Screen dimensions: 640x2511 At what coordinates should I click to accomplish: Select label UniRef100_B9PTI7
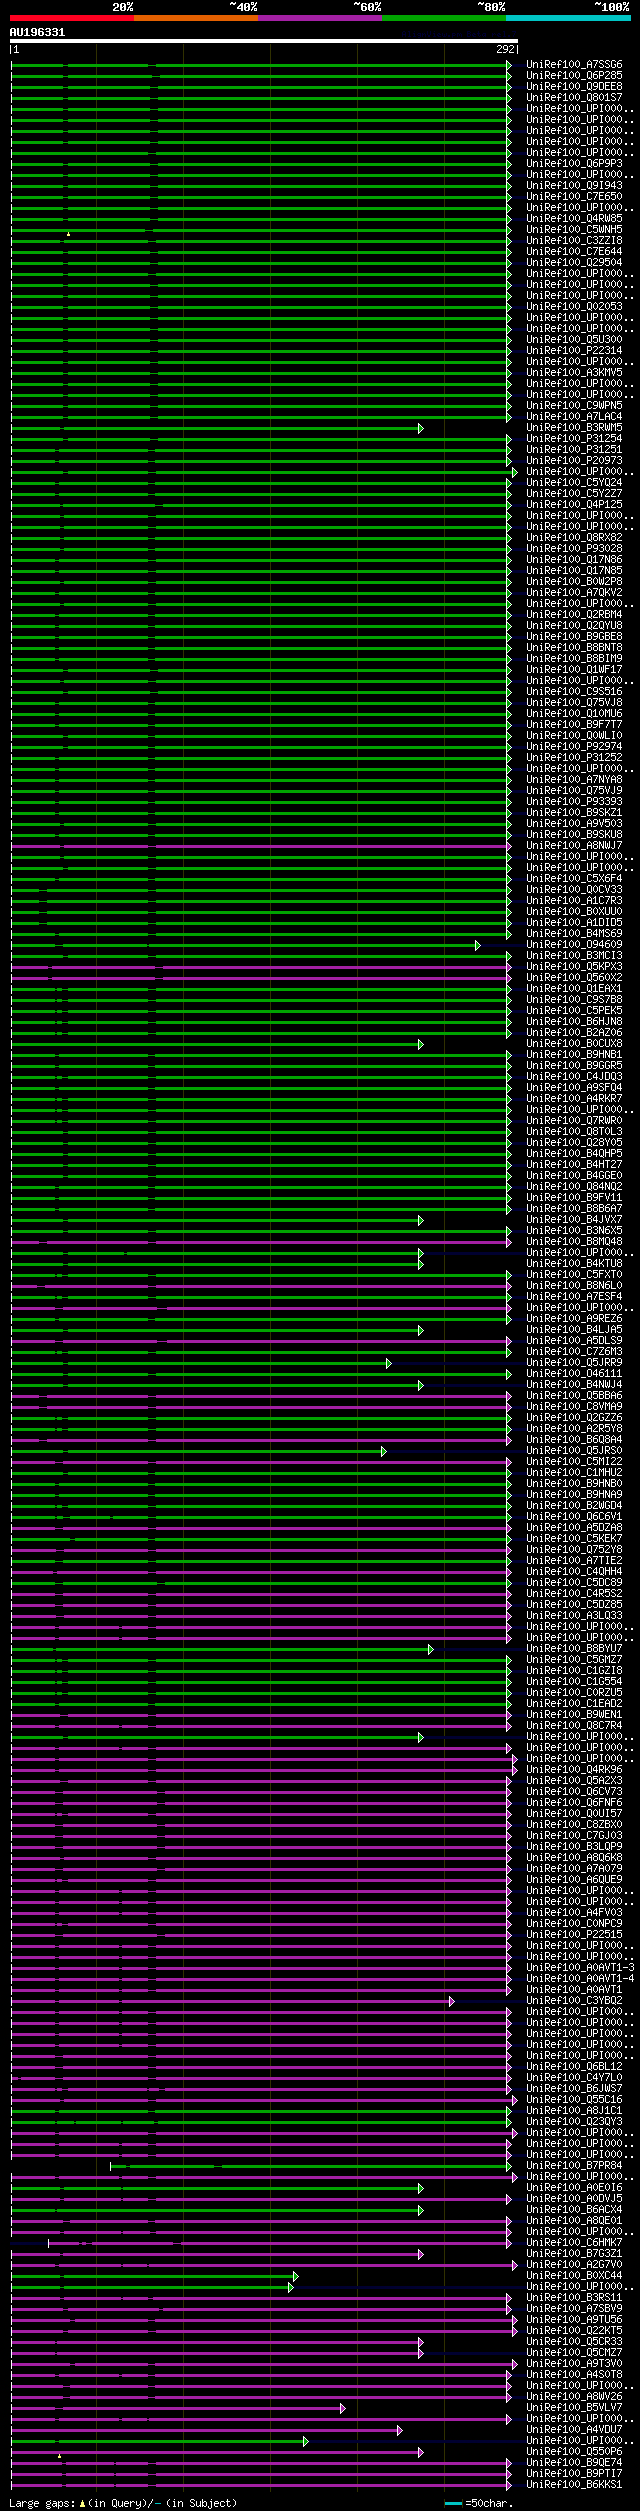click(x=574, y=2474)
